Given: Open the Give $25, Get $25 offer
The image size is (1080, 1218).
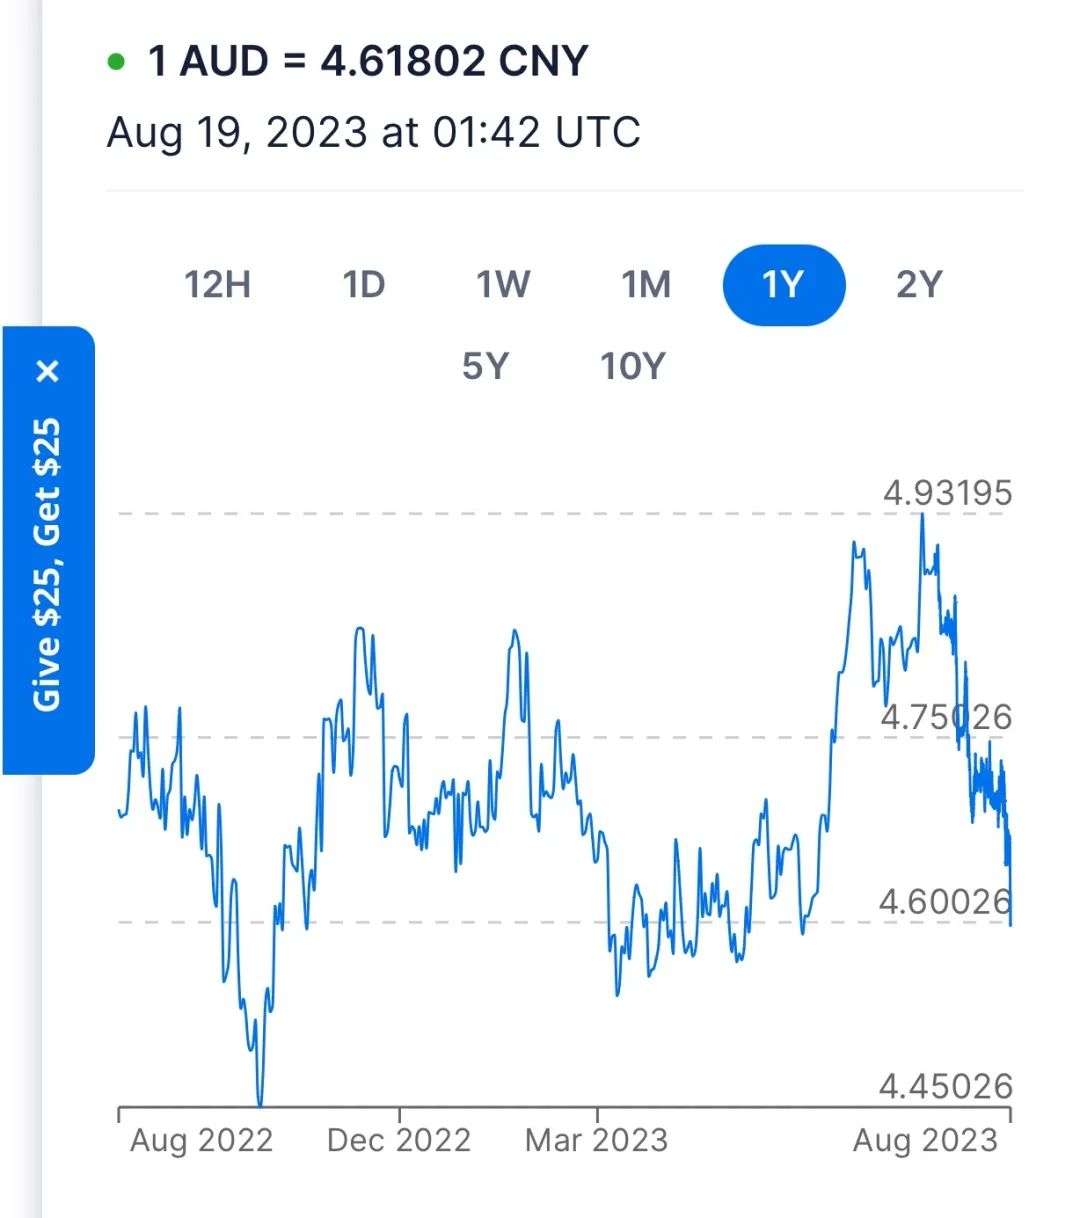Looking at the screenshot, I should [47, 564].
